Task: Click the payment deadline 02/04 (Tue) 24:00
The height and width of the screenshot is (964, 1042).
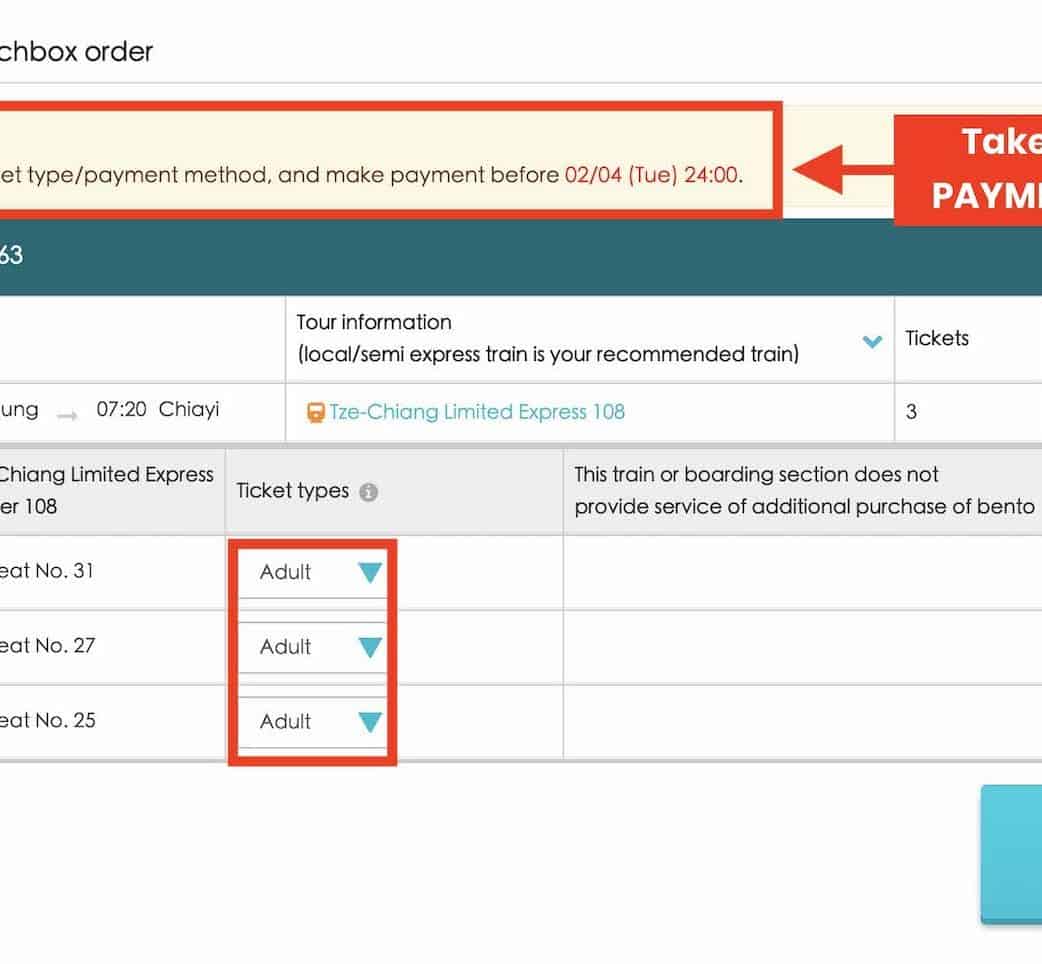Action: 651,175
